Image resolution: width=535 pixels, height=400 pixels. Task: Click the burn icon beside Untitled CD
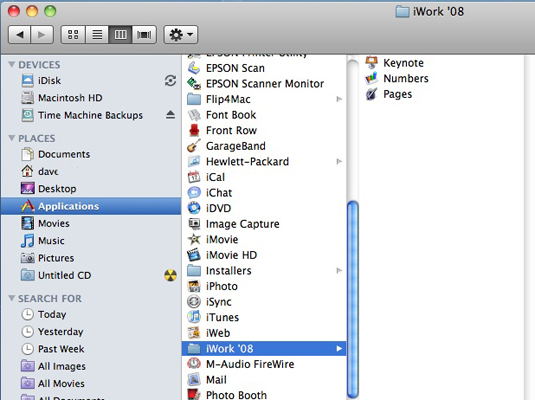(x=171, y=275)
